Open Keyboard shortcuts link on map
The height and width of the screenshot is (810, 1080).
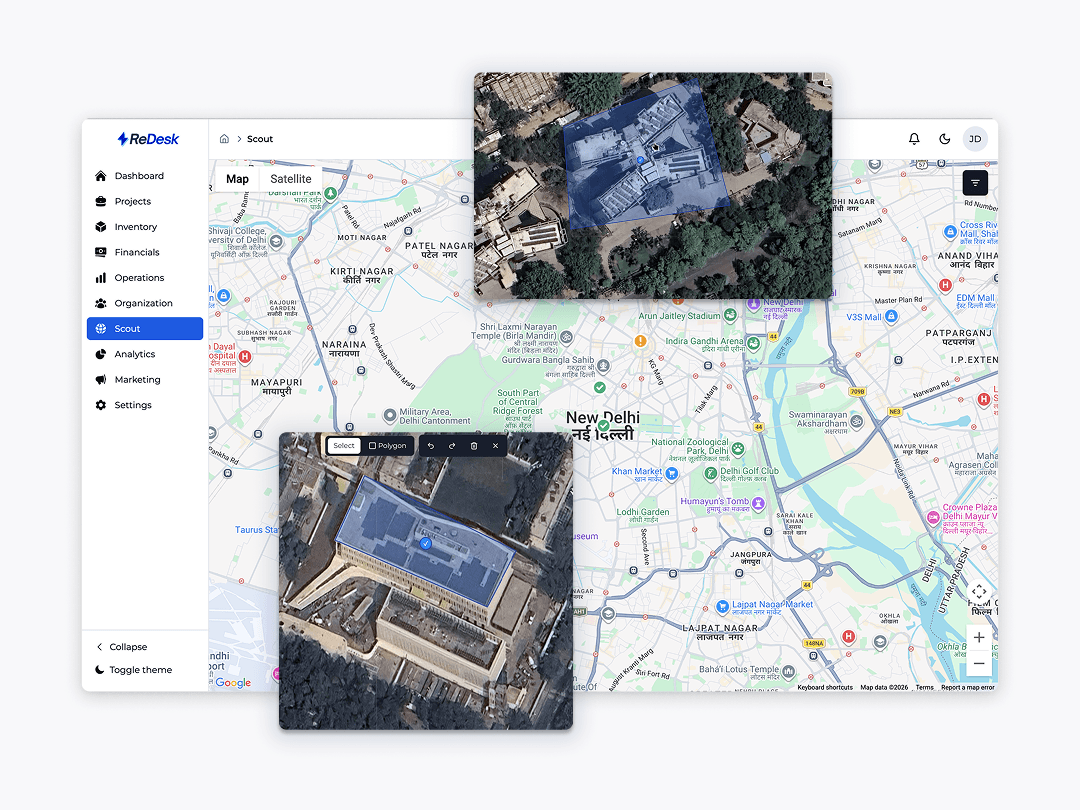point(824,687)
